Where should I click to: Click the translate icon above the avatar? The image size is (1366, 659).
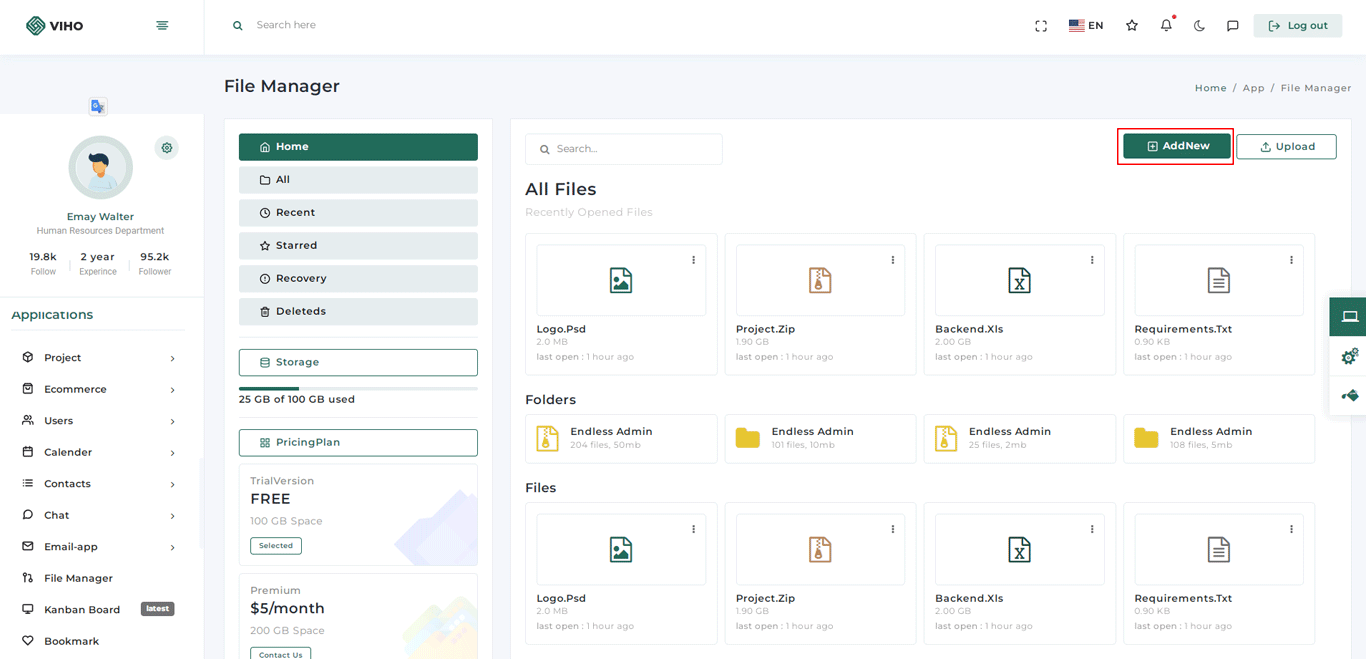click(98, 107)
